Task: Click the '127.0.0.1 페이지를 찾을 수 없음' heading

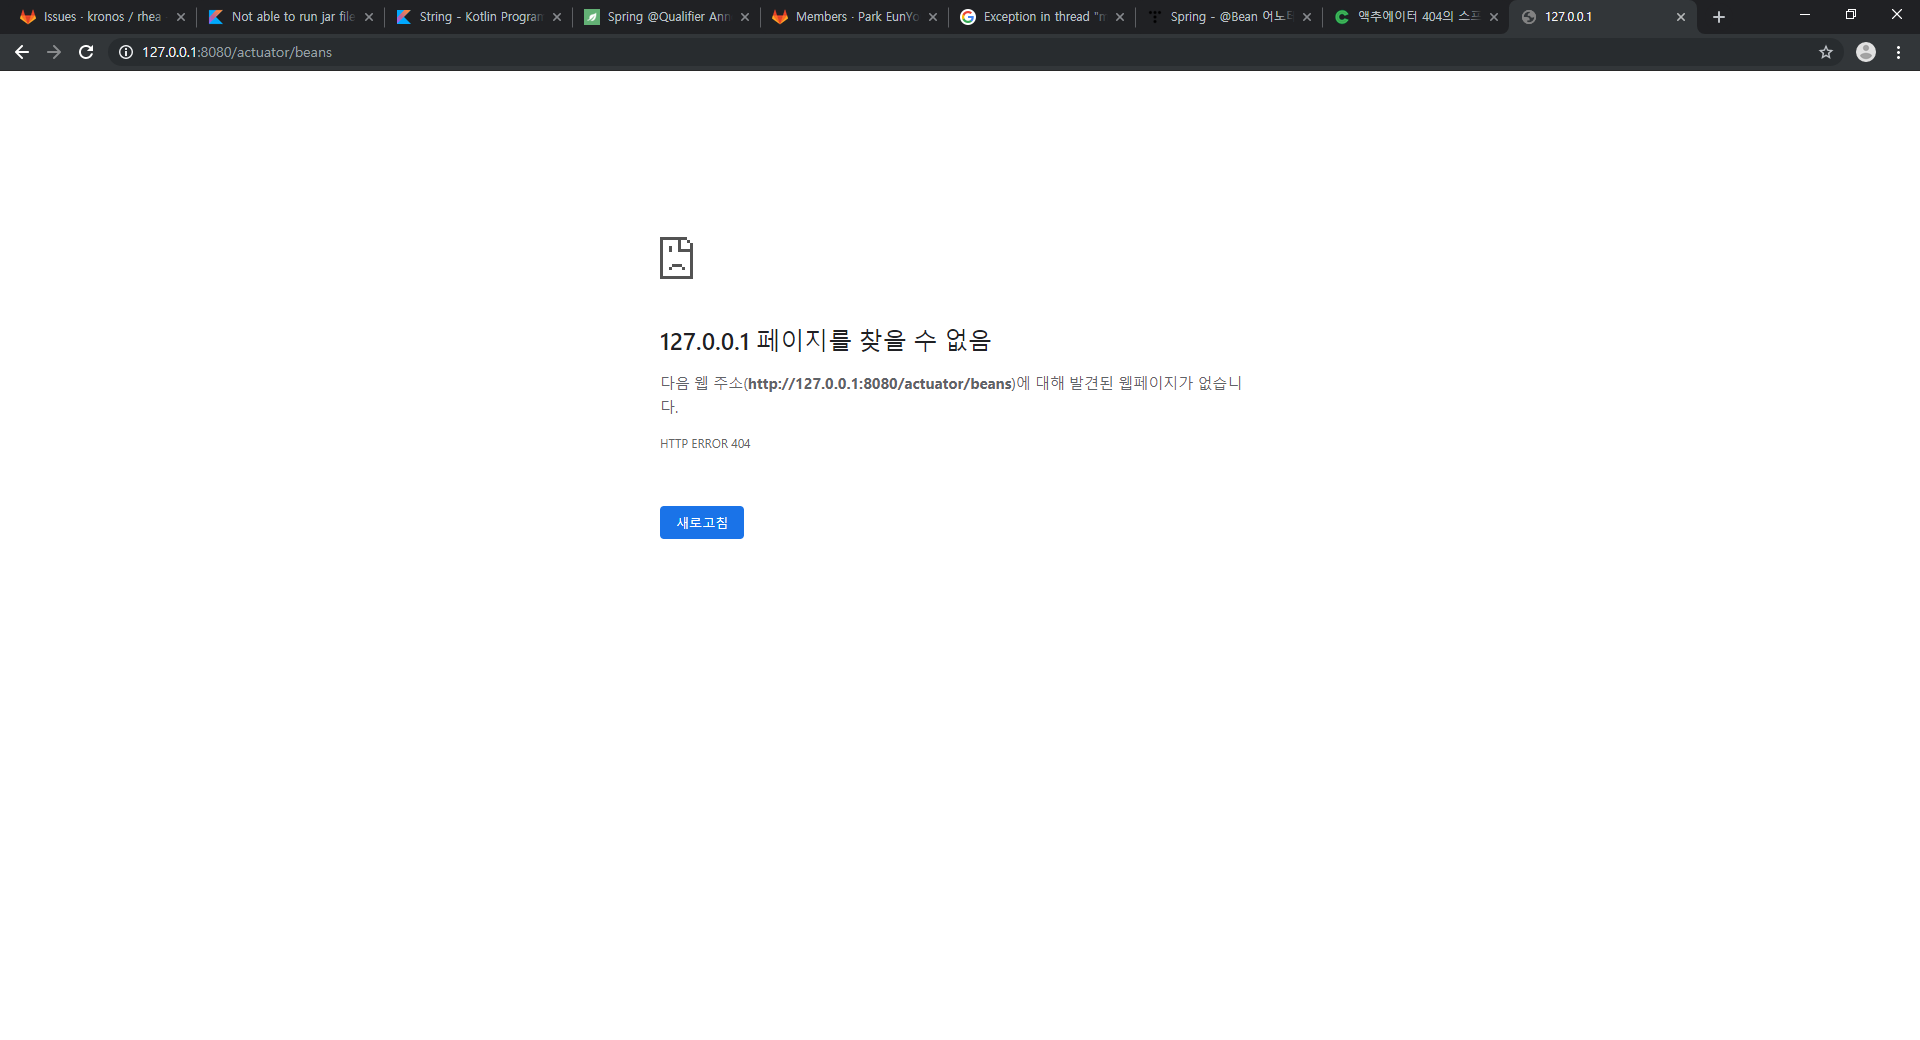Action: pyautogui.click(x=825, y=341)
